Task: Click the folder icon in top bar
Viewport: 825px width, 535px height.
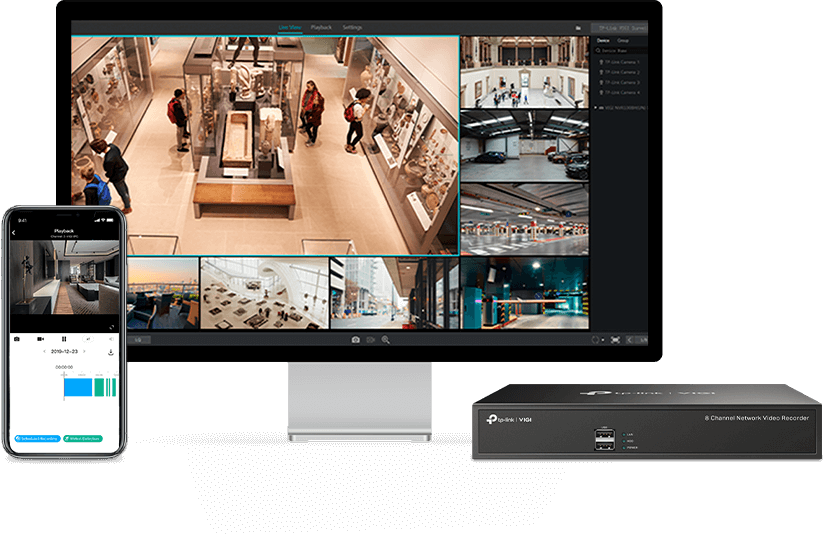Action: click(578, 28)
